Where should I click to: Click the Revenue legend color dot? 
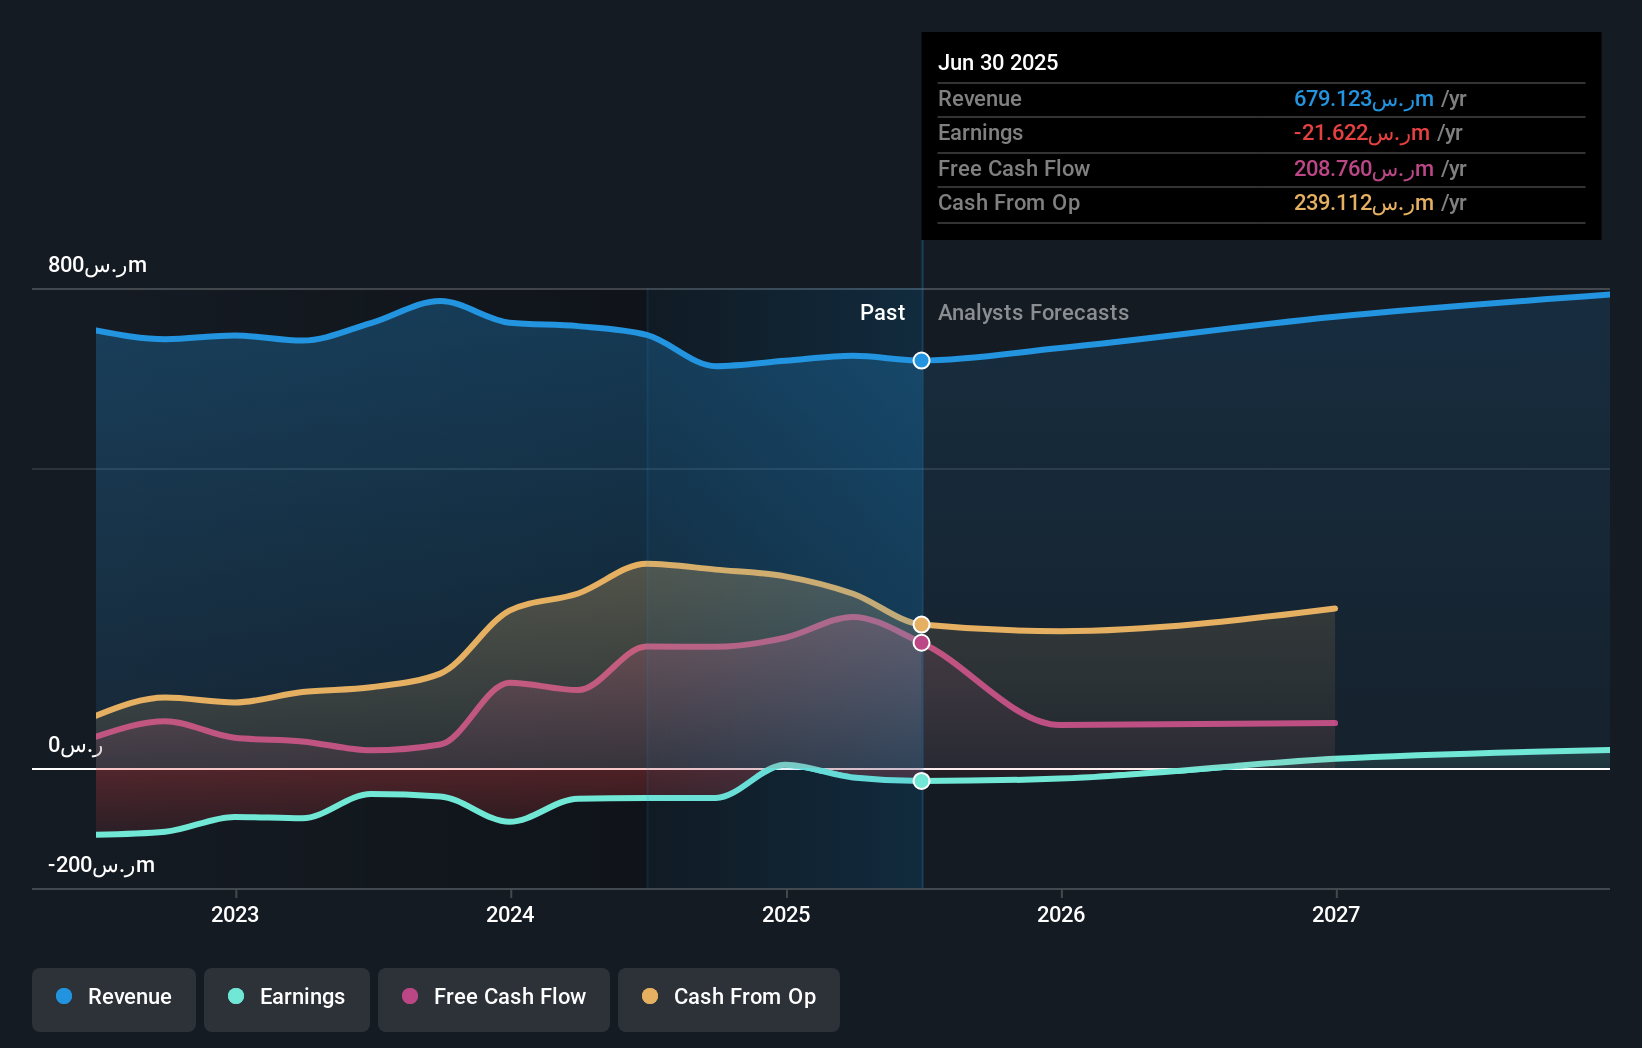[62, 997]
